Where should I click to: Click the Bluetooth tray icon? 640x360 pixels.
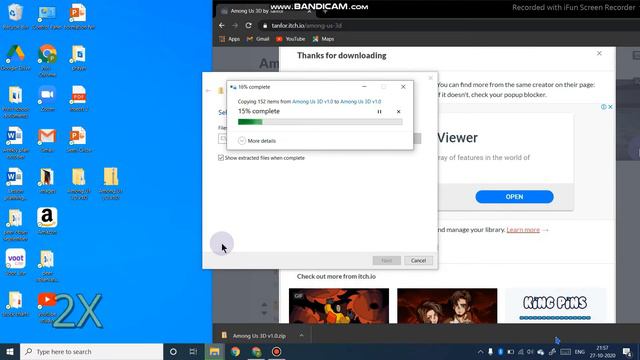(500, 351)
